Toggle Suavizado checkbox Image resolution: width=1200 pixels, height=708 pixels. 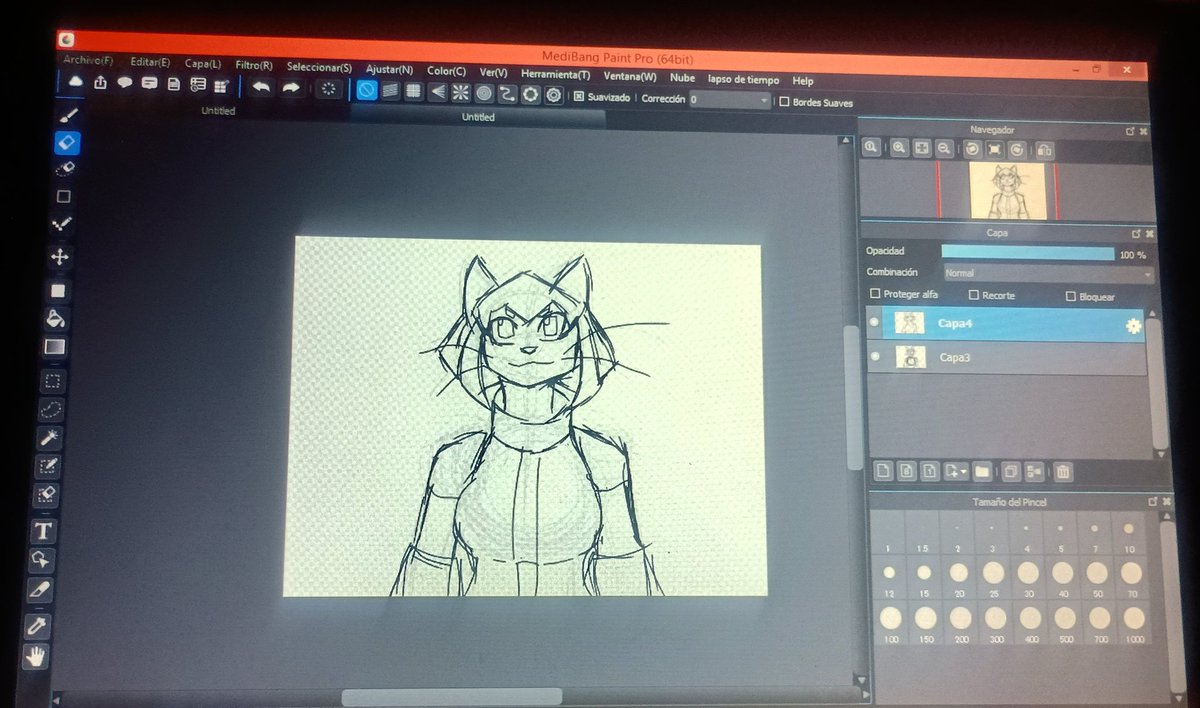[x=579, y=97]
